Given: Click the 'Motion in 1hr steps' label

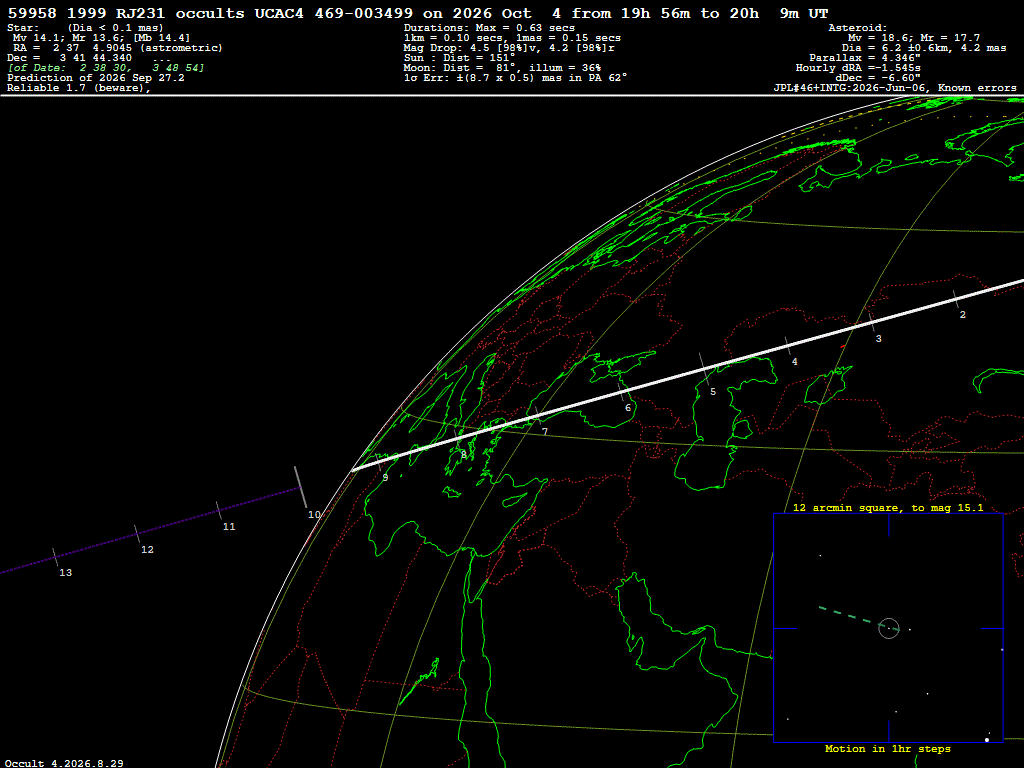Looking at the screenshot, I should coord(888,748).
